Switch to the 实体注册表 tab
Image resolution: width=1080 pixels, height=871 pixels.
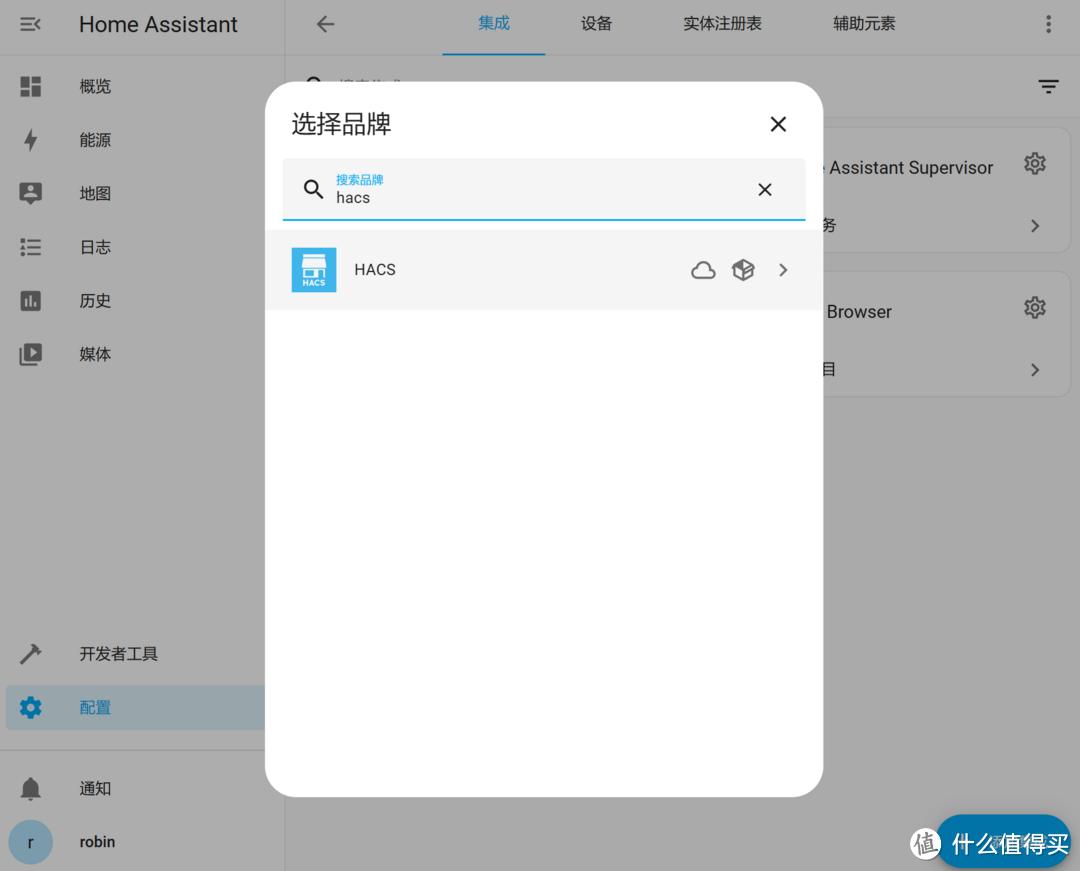(722, 23)
